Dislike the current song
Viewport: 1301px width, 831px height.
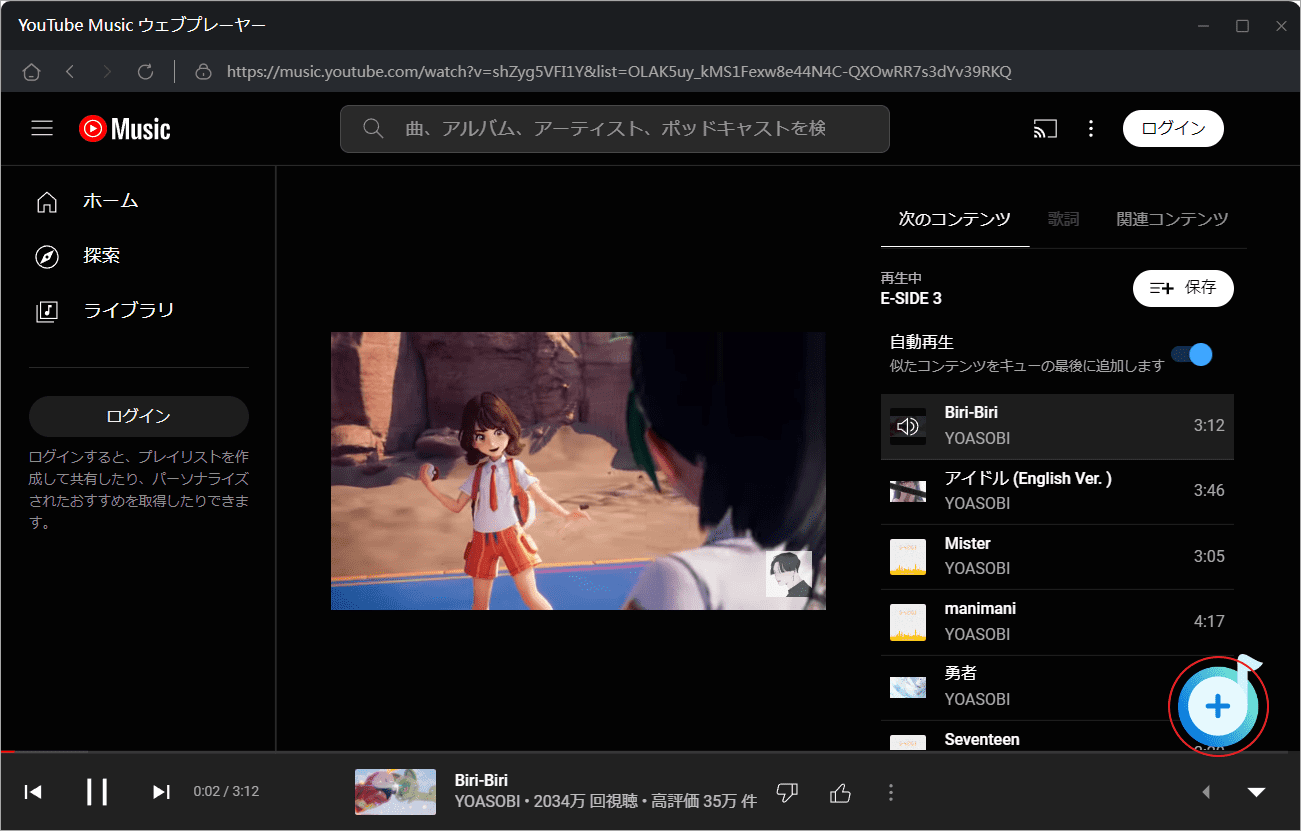(x=788, y=793)
